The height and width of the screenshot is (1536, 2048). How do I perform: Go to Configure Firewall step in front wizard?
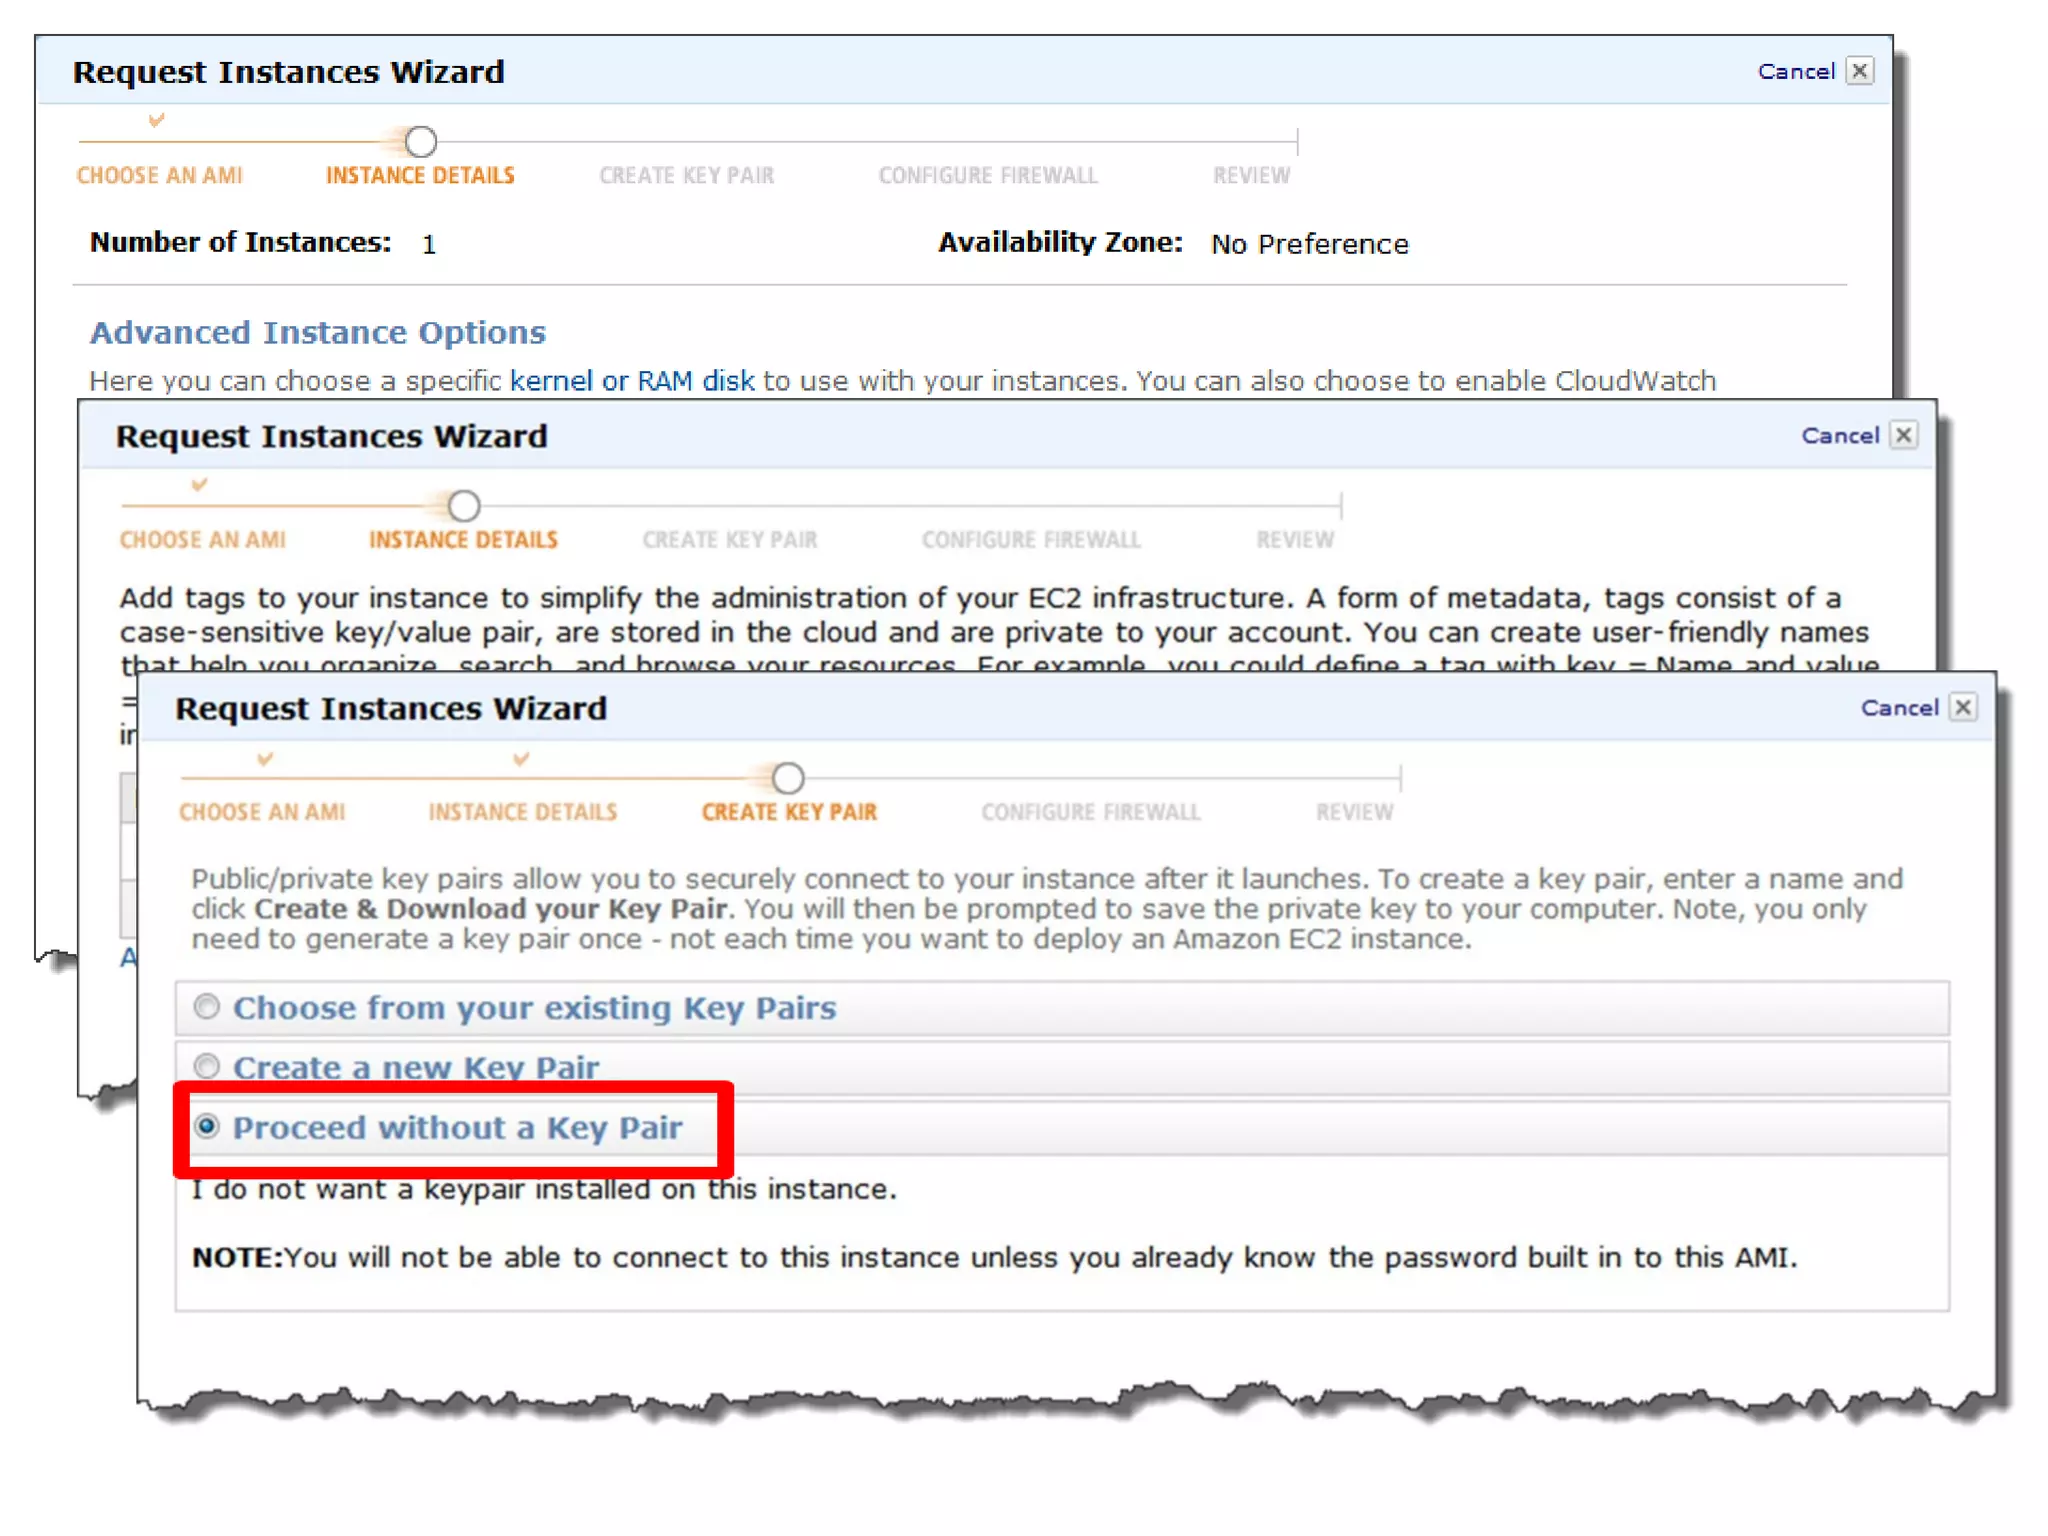1090,812
